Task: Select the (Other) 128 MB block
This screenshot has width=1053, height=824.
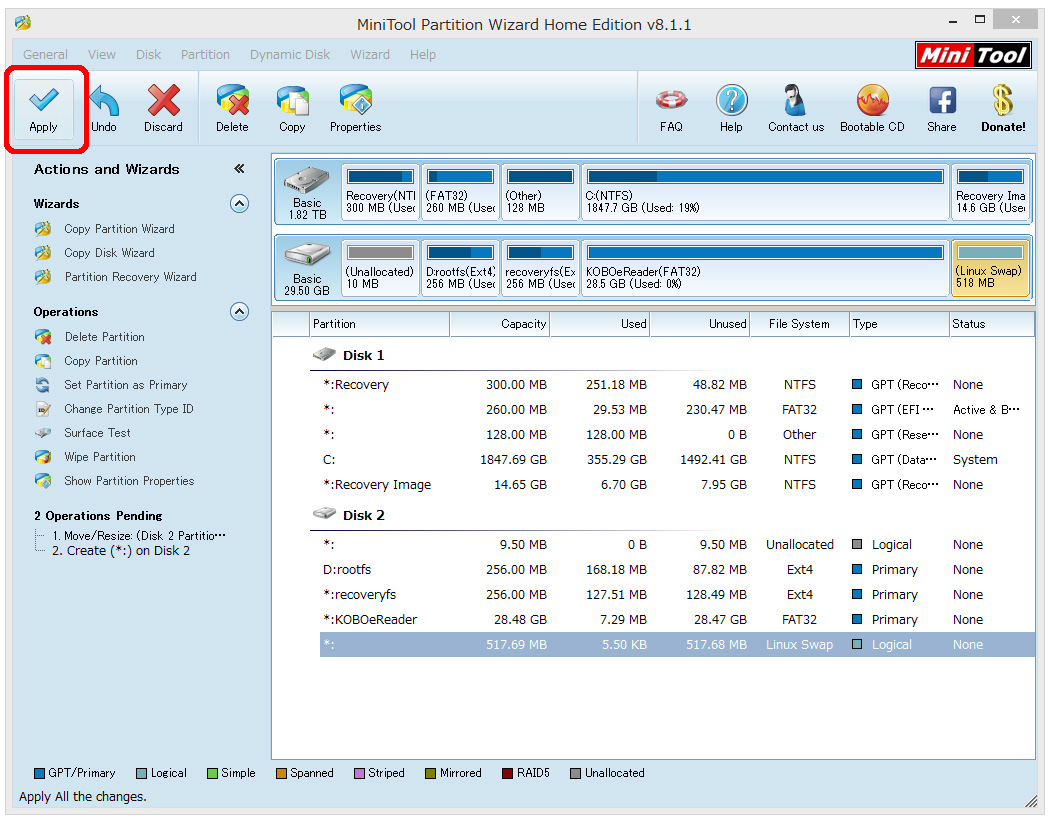Action: [540, 192]
